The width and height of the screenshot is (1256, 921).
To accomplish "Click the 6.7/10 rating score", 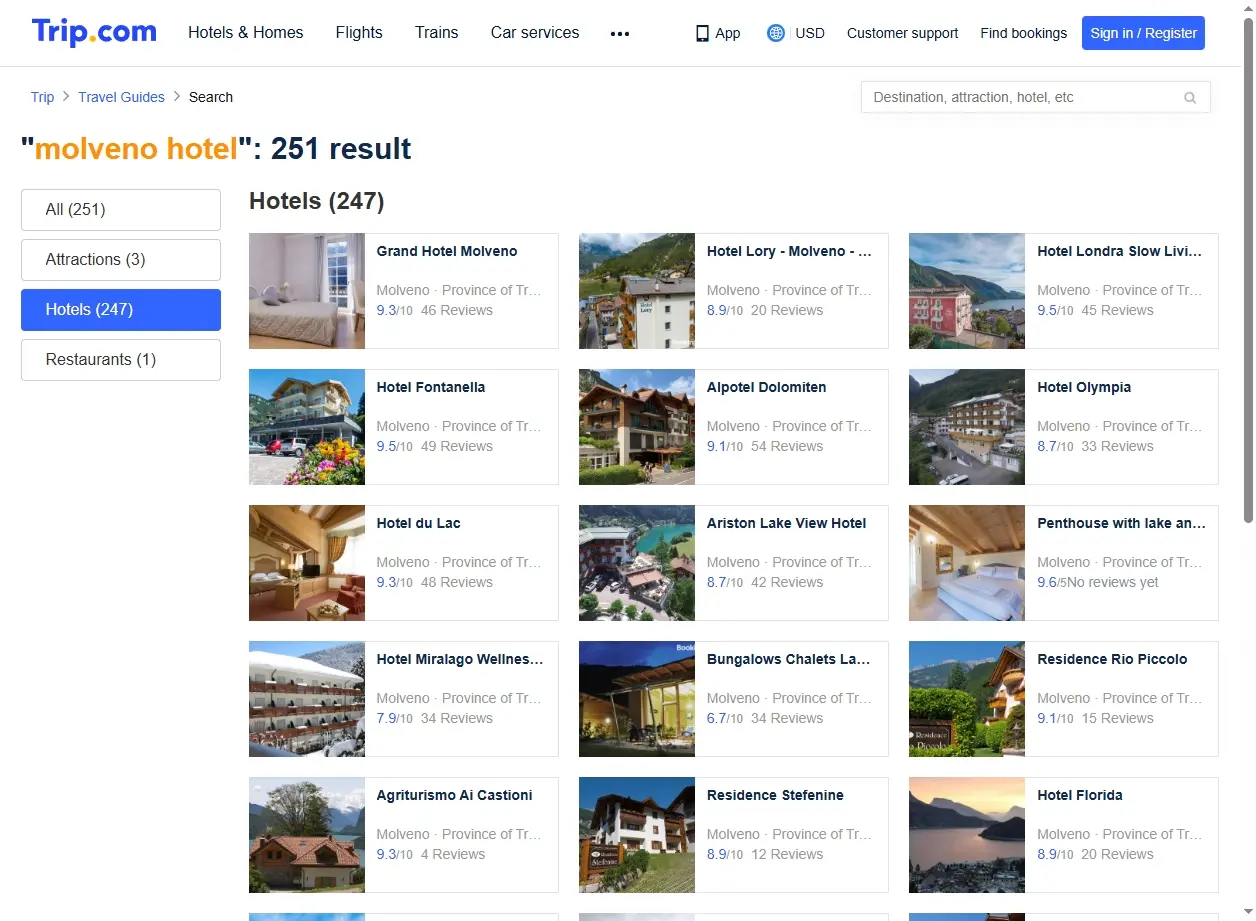I will [x=725, y=718].
